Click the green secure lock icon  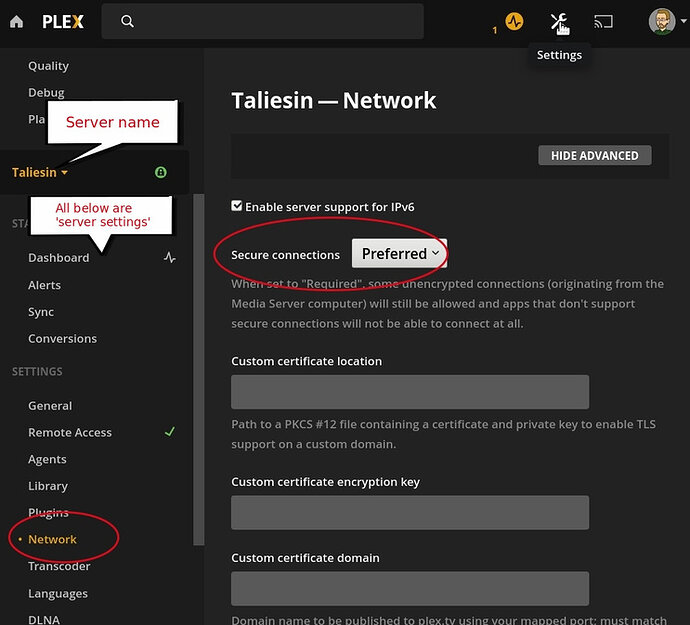pyautogui.click(x=161, y=172)
